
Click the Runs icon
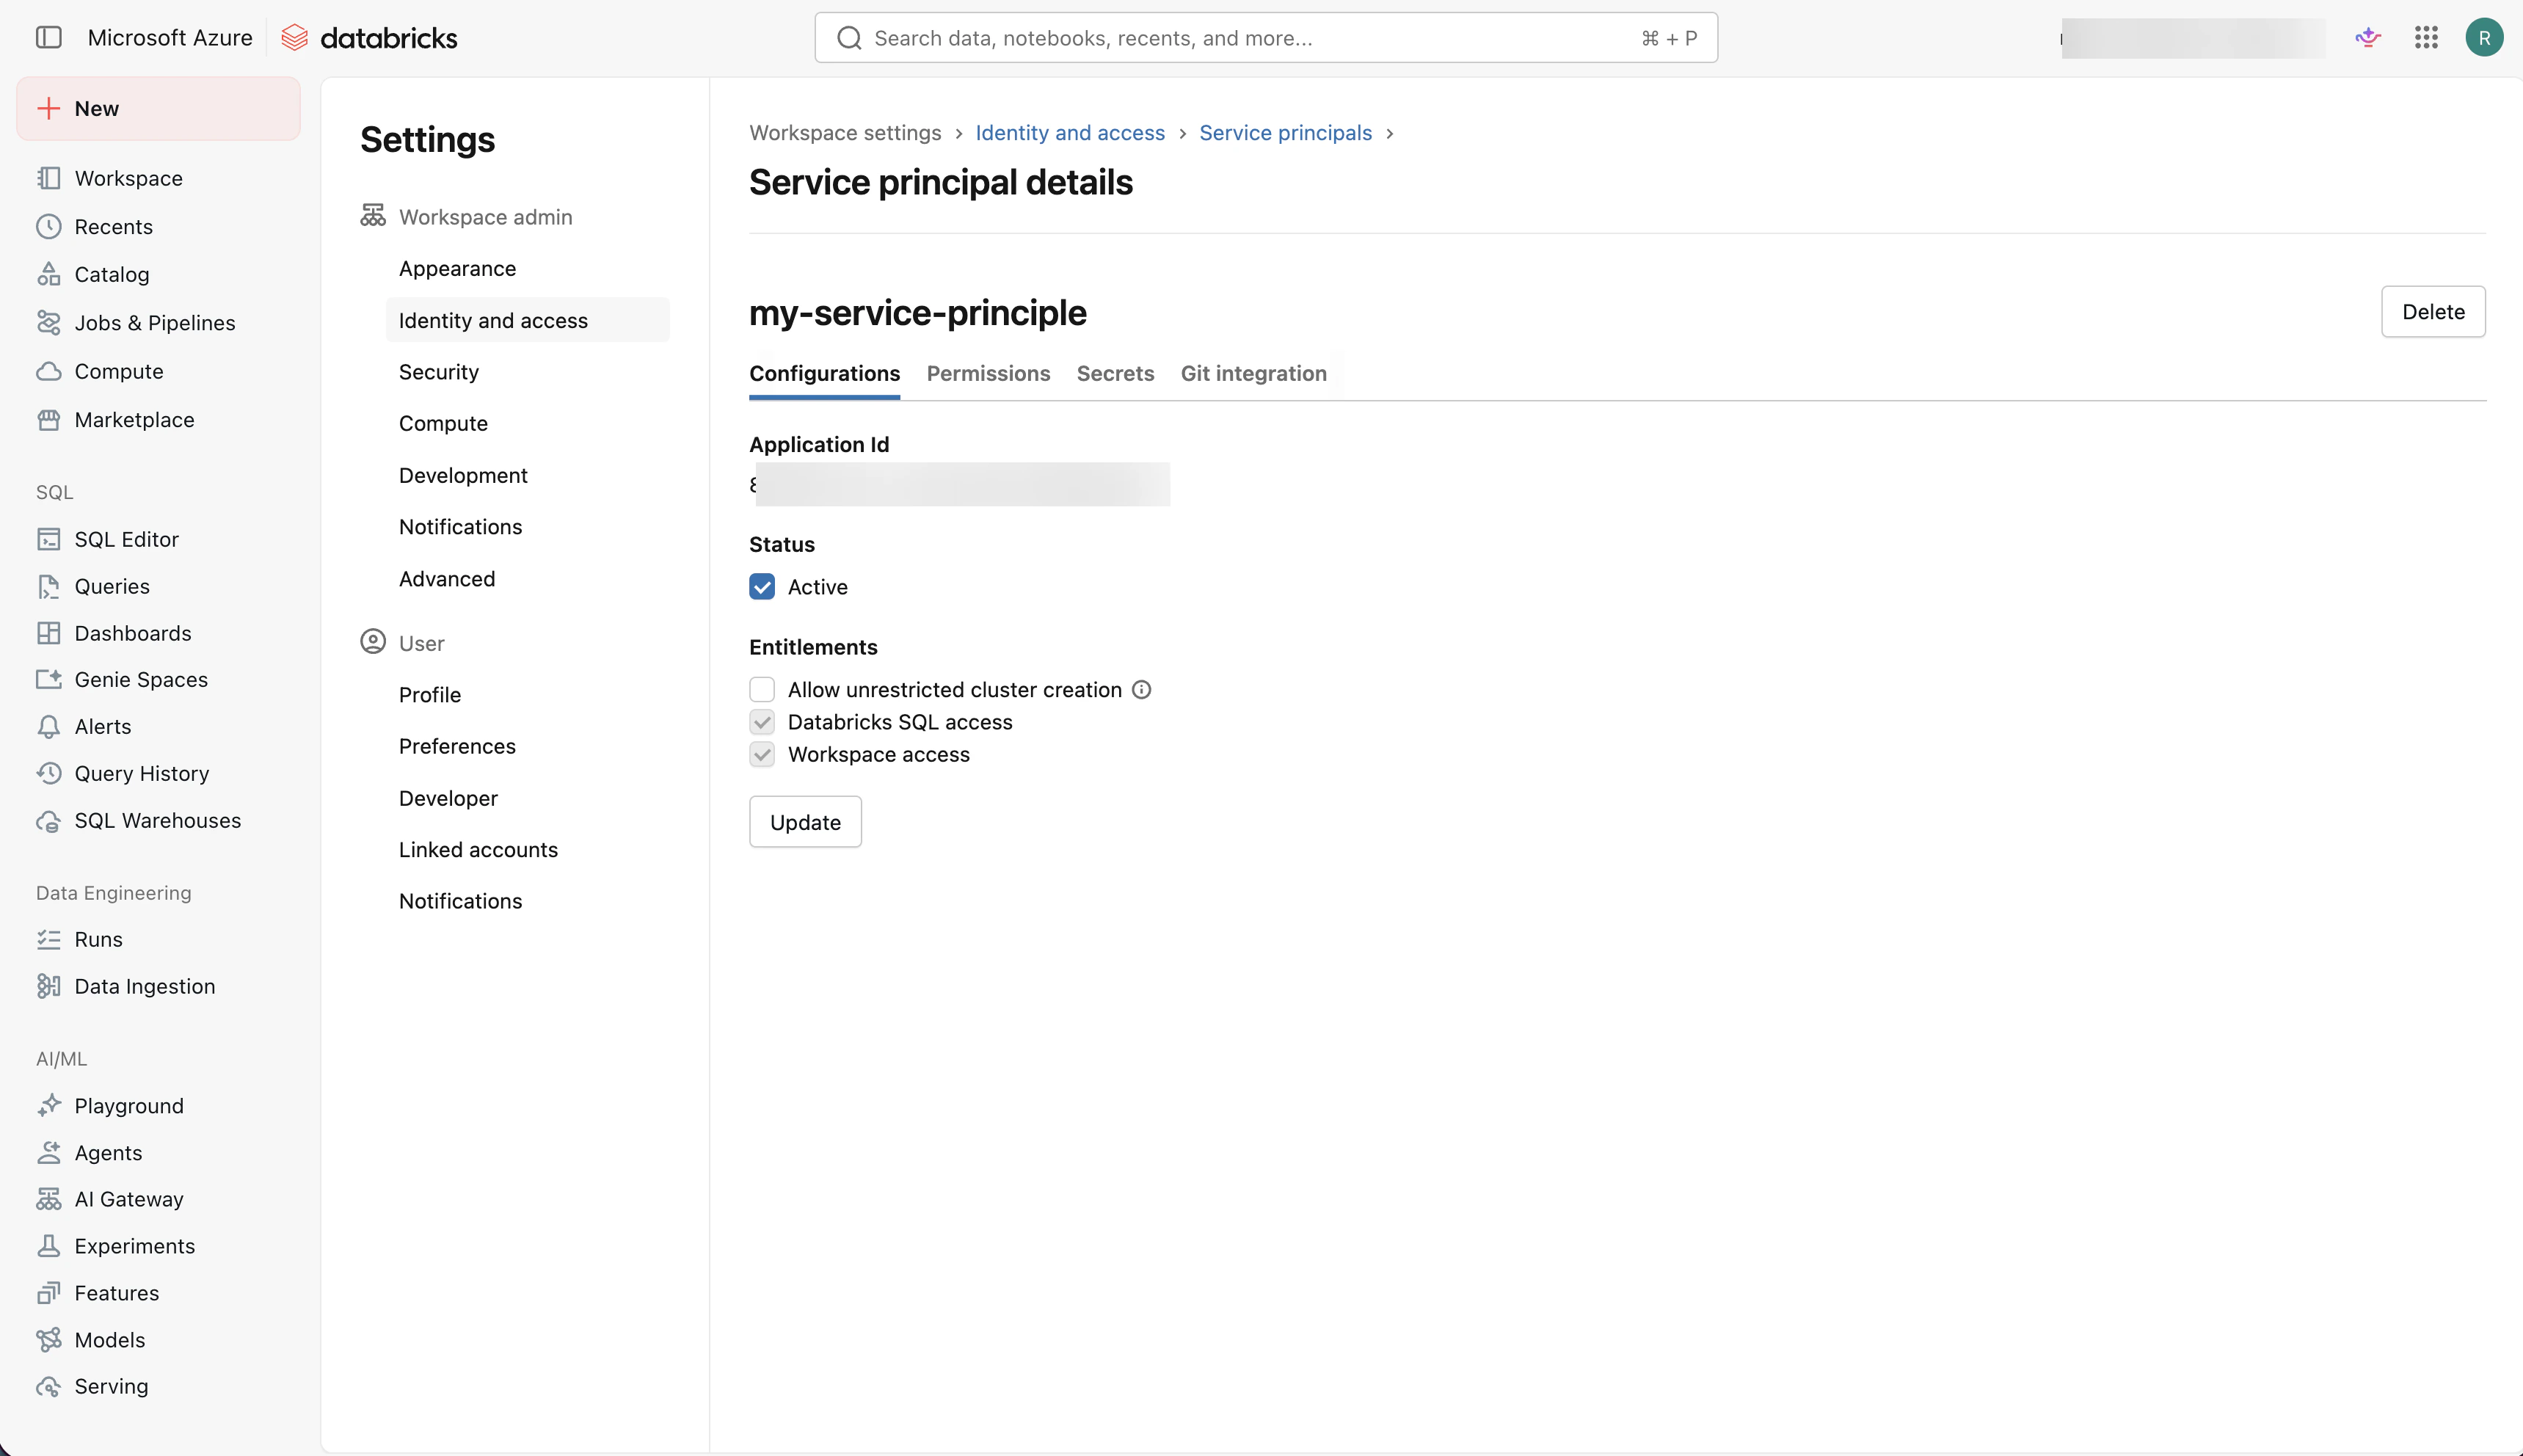(49, 939)
